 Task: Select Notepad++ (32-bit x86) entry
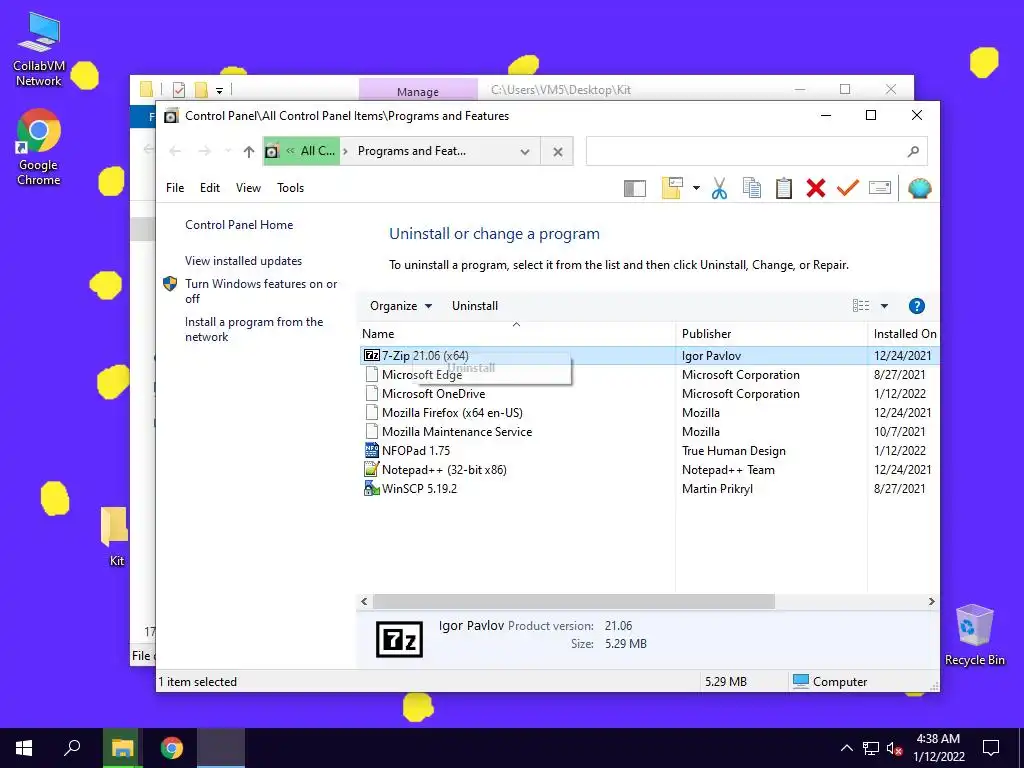[444, 470]
